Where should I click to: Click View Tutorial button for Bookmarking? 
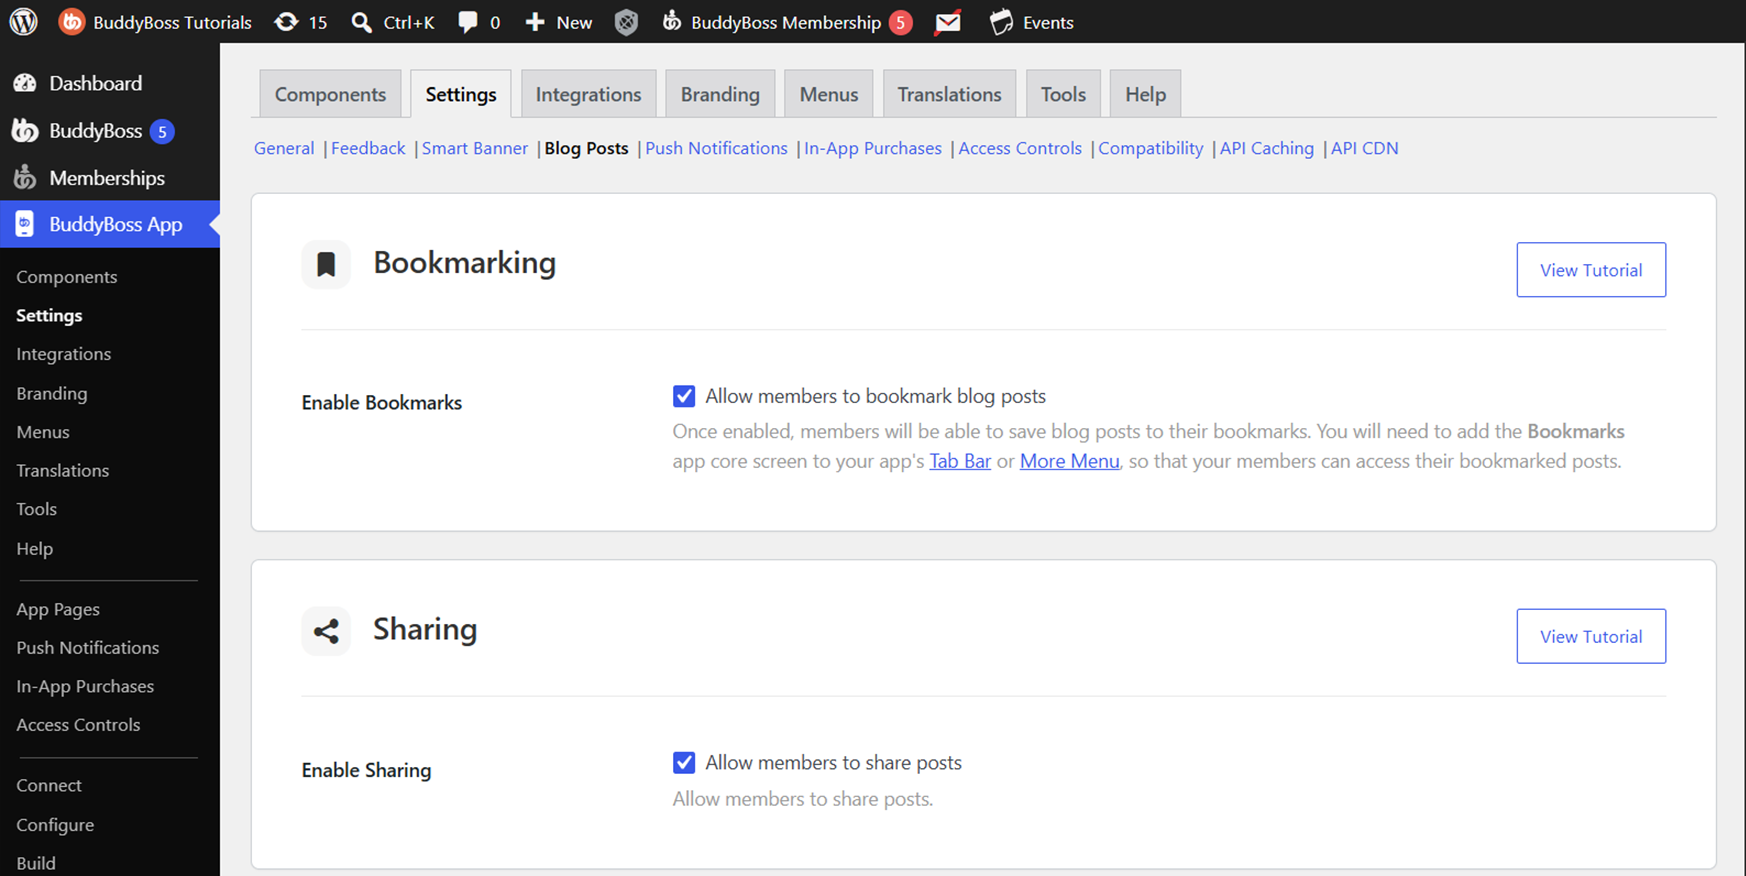1591,270
